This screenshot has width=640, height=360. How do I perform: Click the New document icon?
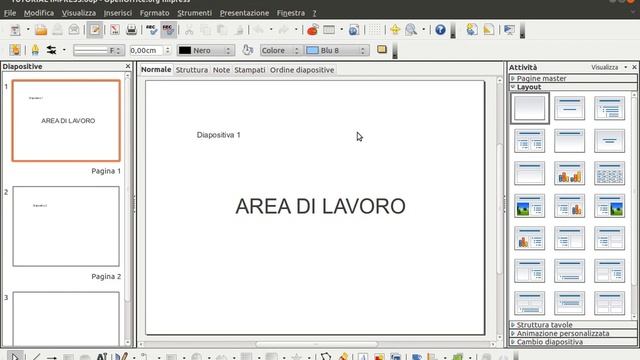point(16,30)
